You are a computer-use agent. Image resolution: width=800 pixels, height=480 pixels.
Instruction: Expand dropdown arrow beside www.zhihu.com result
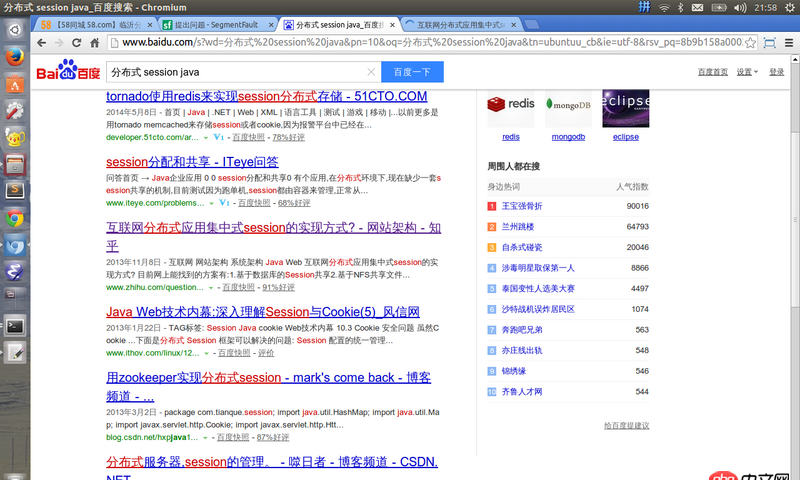pyautogui.click(x=210, y=288)
